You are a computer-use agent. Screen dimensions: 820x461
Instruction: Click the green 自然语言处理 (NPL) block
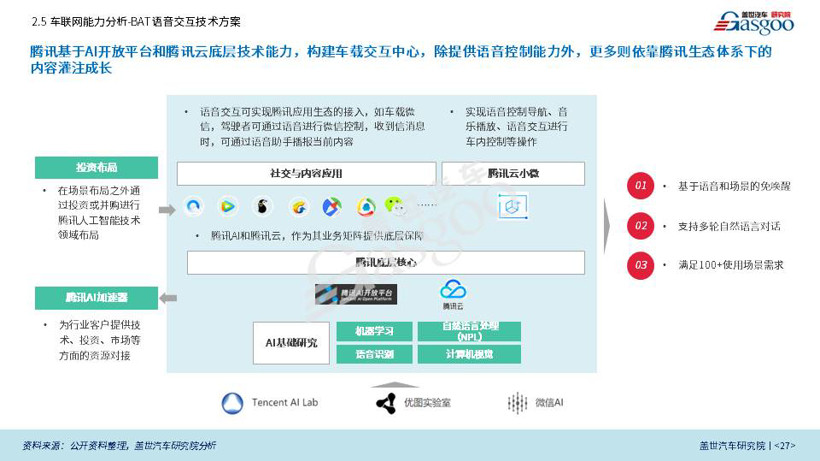469,331
